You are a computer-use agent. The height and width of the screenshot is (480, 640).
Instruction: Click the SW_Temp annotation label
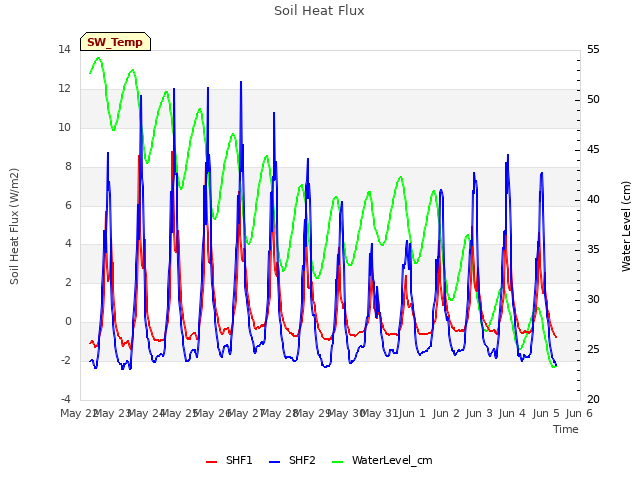click(x=115, y=42)
